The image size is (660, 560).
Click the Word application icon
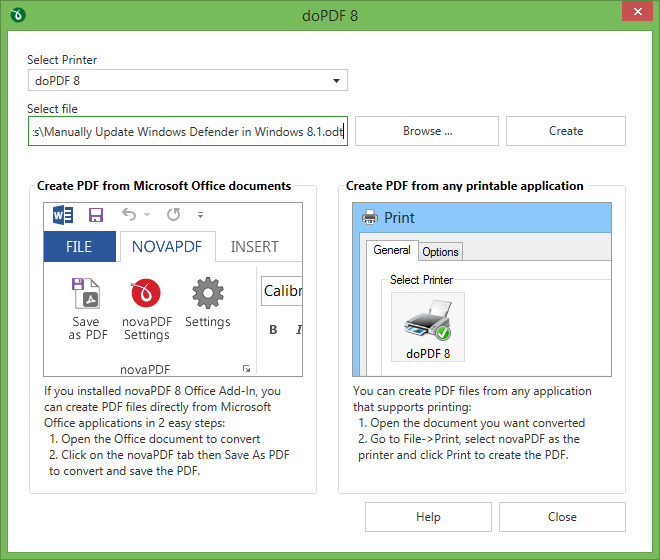[63, 215]
